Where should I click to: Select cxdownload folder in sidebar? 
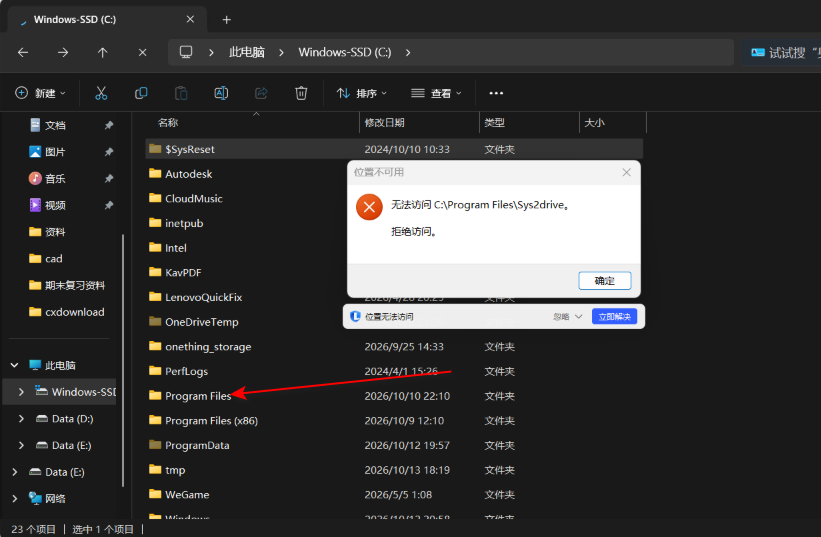click(x=74, y=312)
